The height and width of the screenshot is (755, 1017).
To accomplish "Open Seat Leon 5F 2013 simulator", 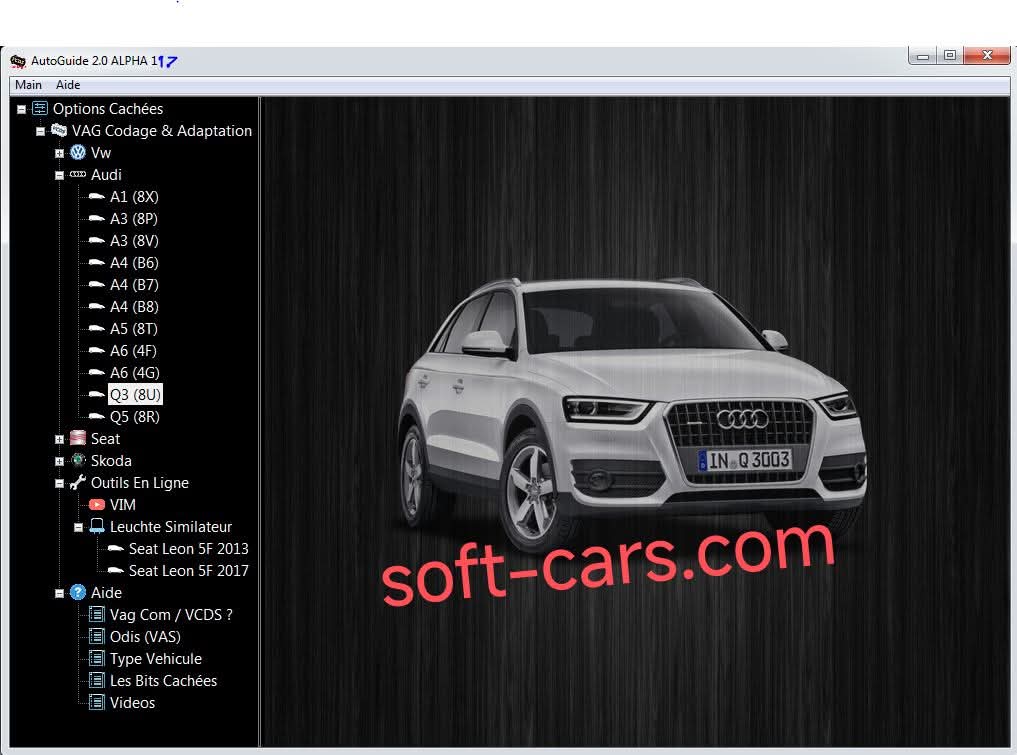I will [189, 549].
